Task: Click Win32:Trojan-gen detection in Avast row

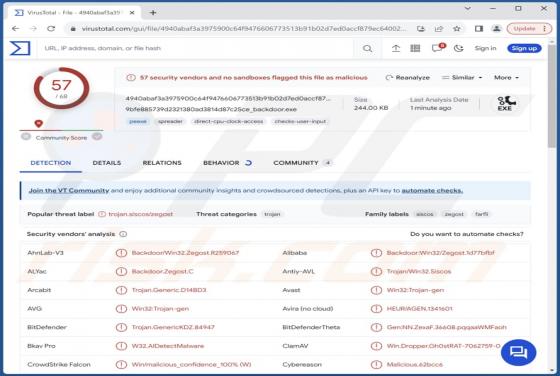Action: click(x=415, y=290)
